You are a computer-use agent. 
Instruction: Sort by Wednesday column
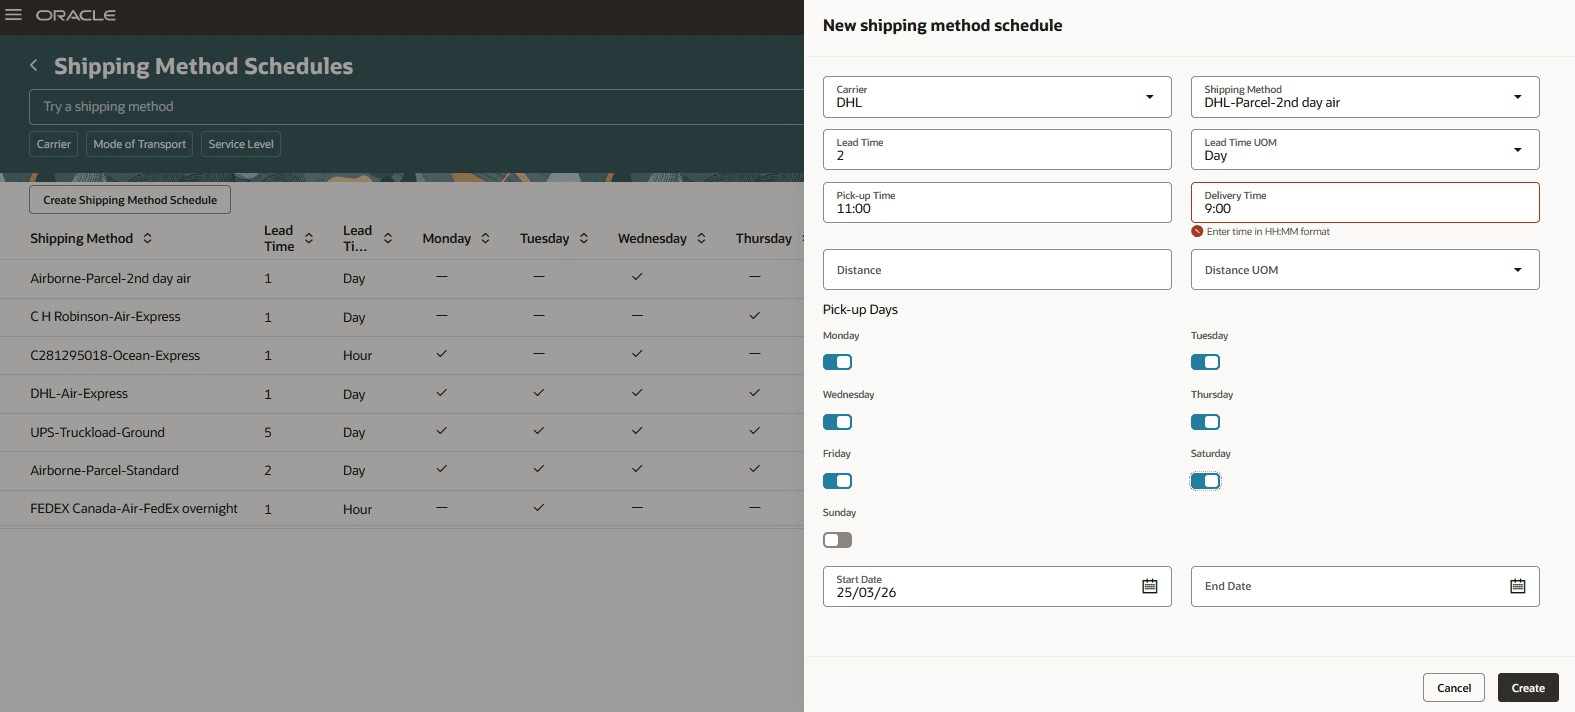pyautogui.click(x=701, y=238)
